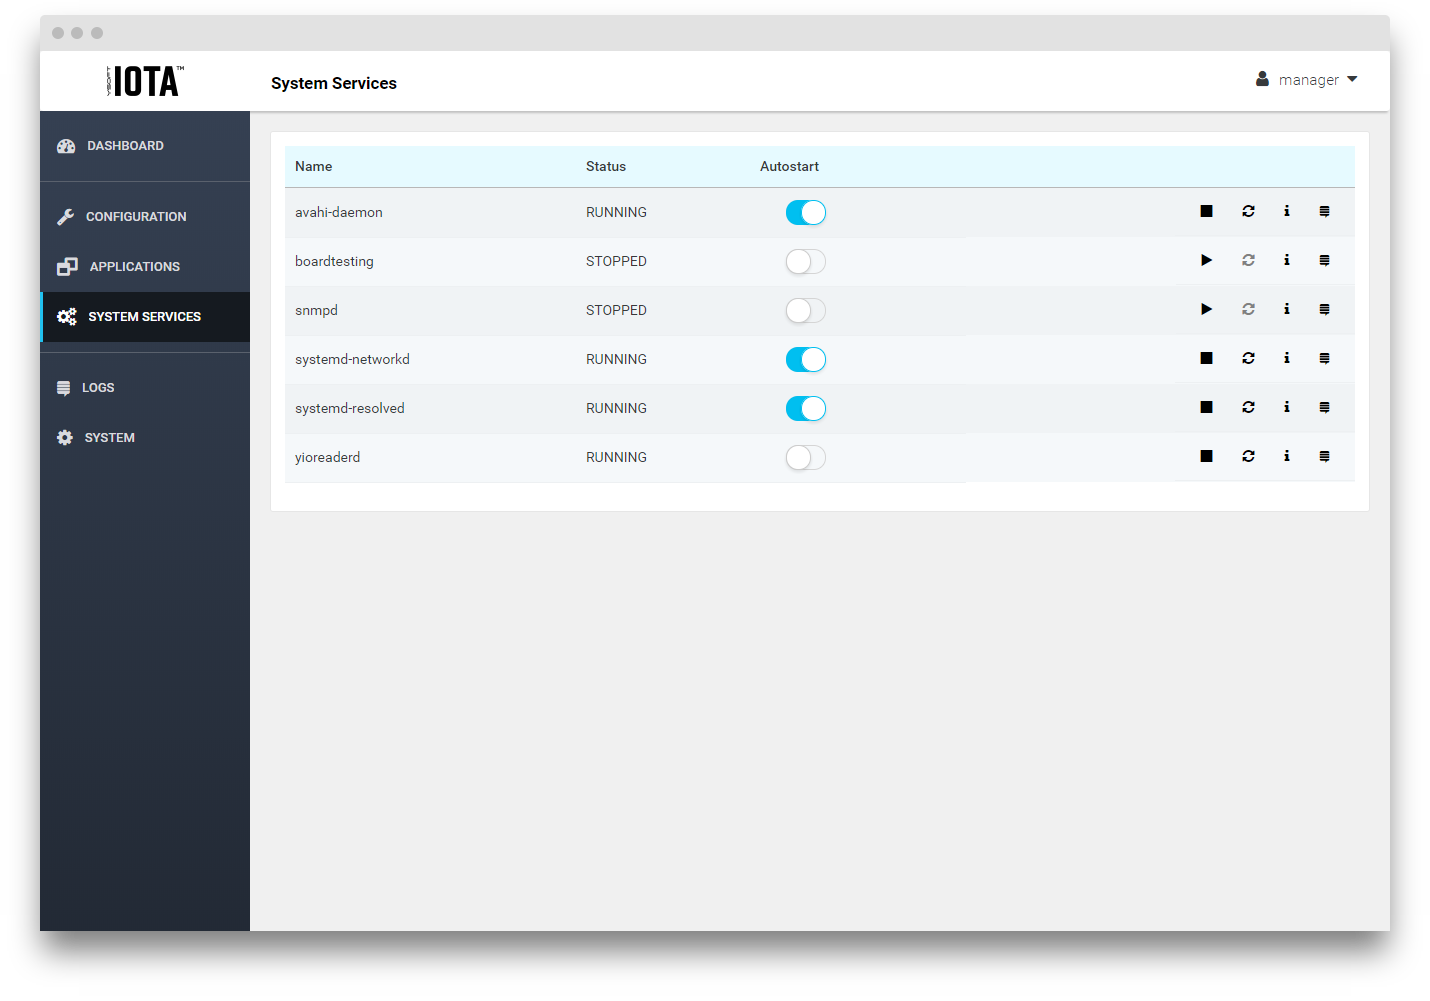
Task: Start the boardtesting service
Action: [1206, 260]
